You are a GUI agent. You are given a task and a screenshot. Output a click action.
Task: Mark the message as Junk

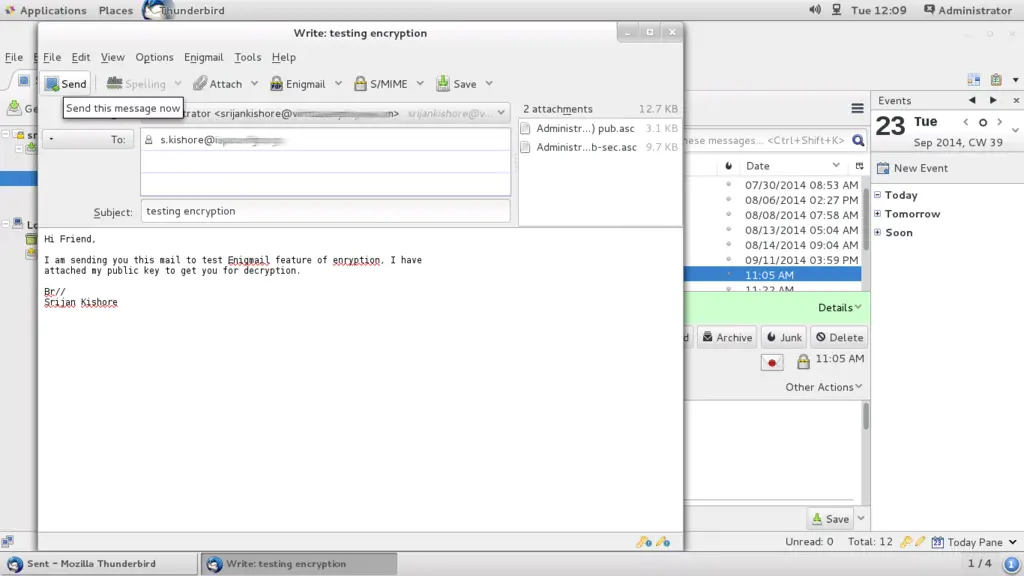pyautogui.click(x=784, y=338)
